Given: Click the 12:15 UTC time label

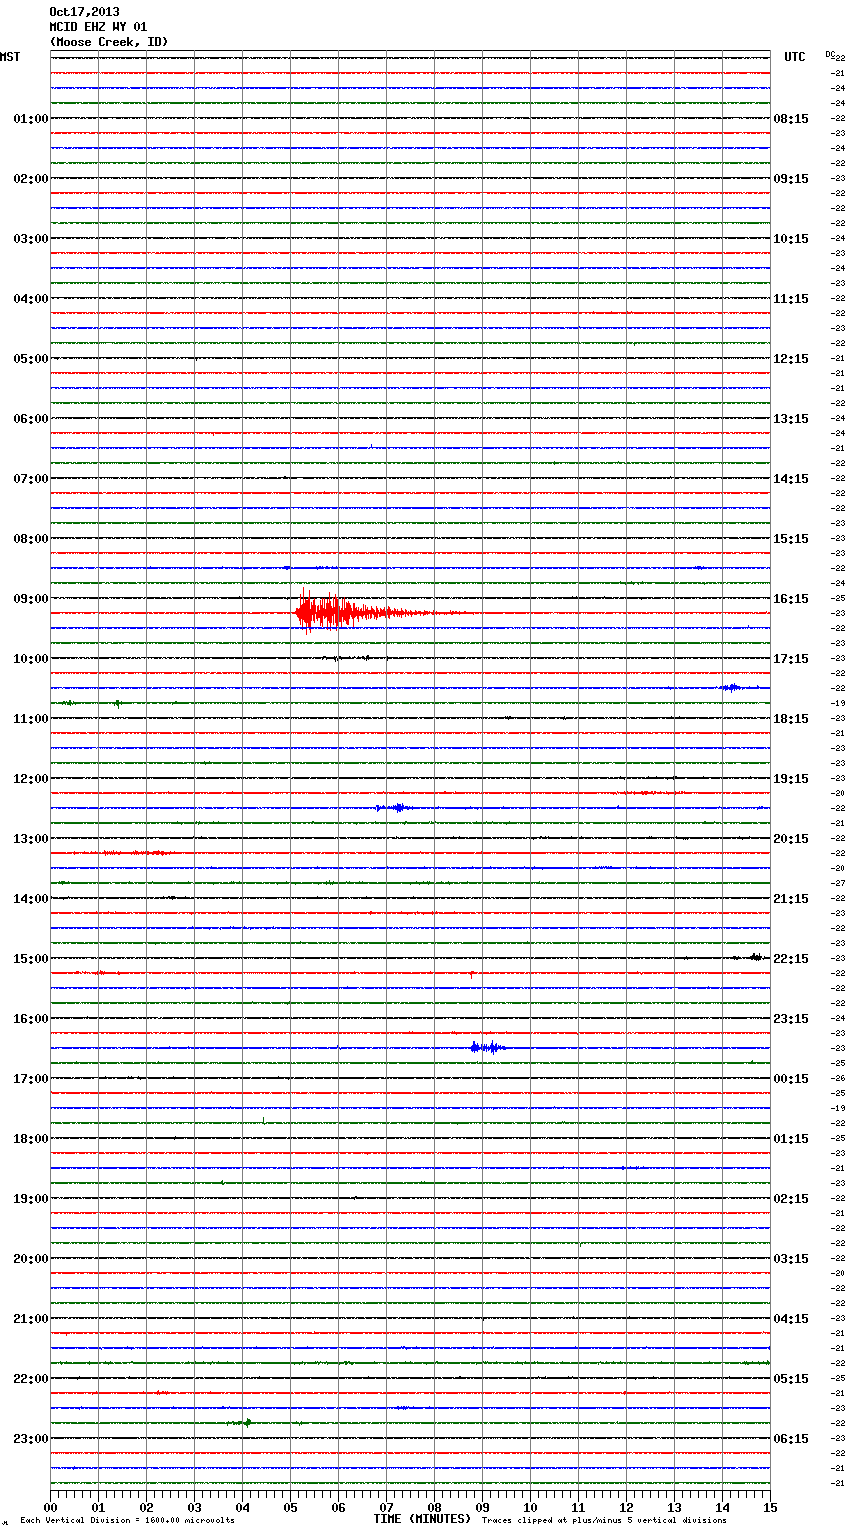Looking at the screenshot, I should click(x=791, y=359).
